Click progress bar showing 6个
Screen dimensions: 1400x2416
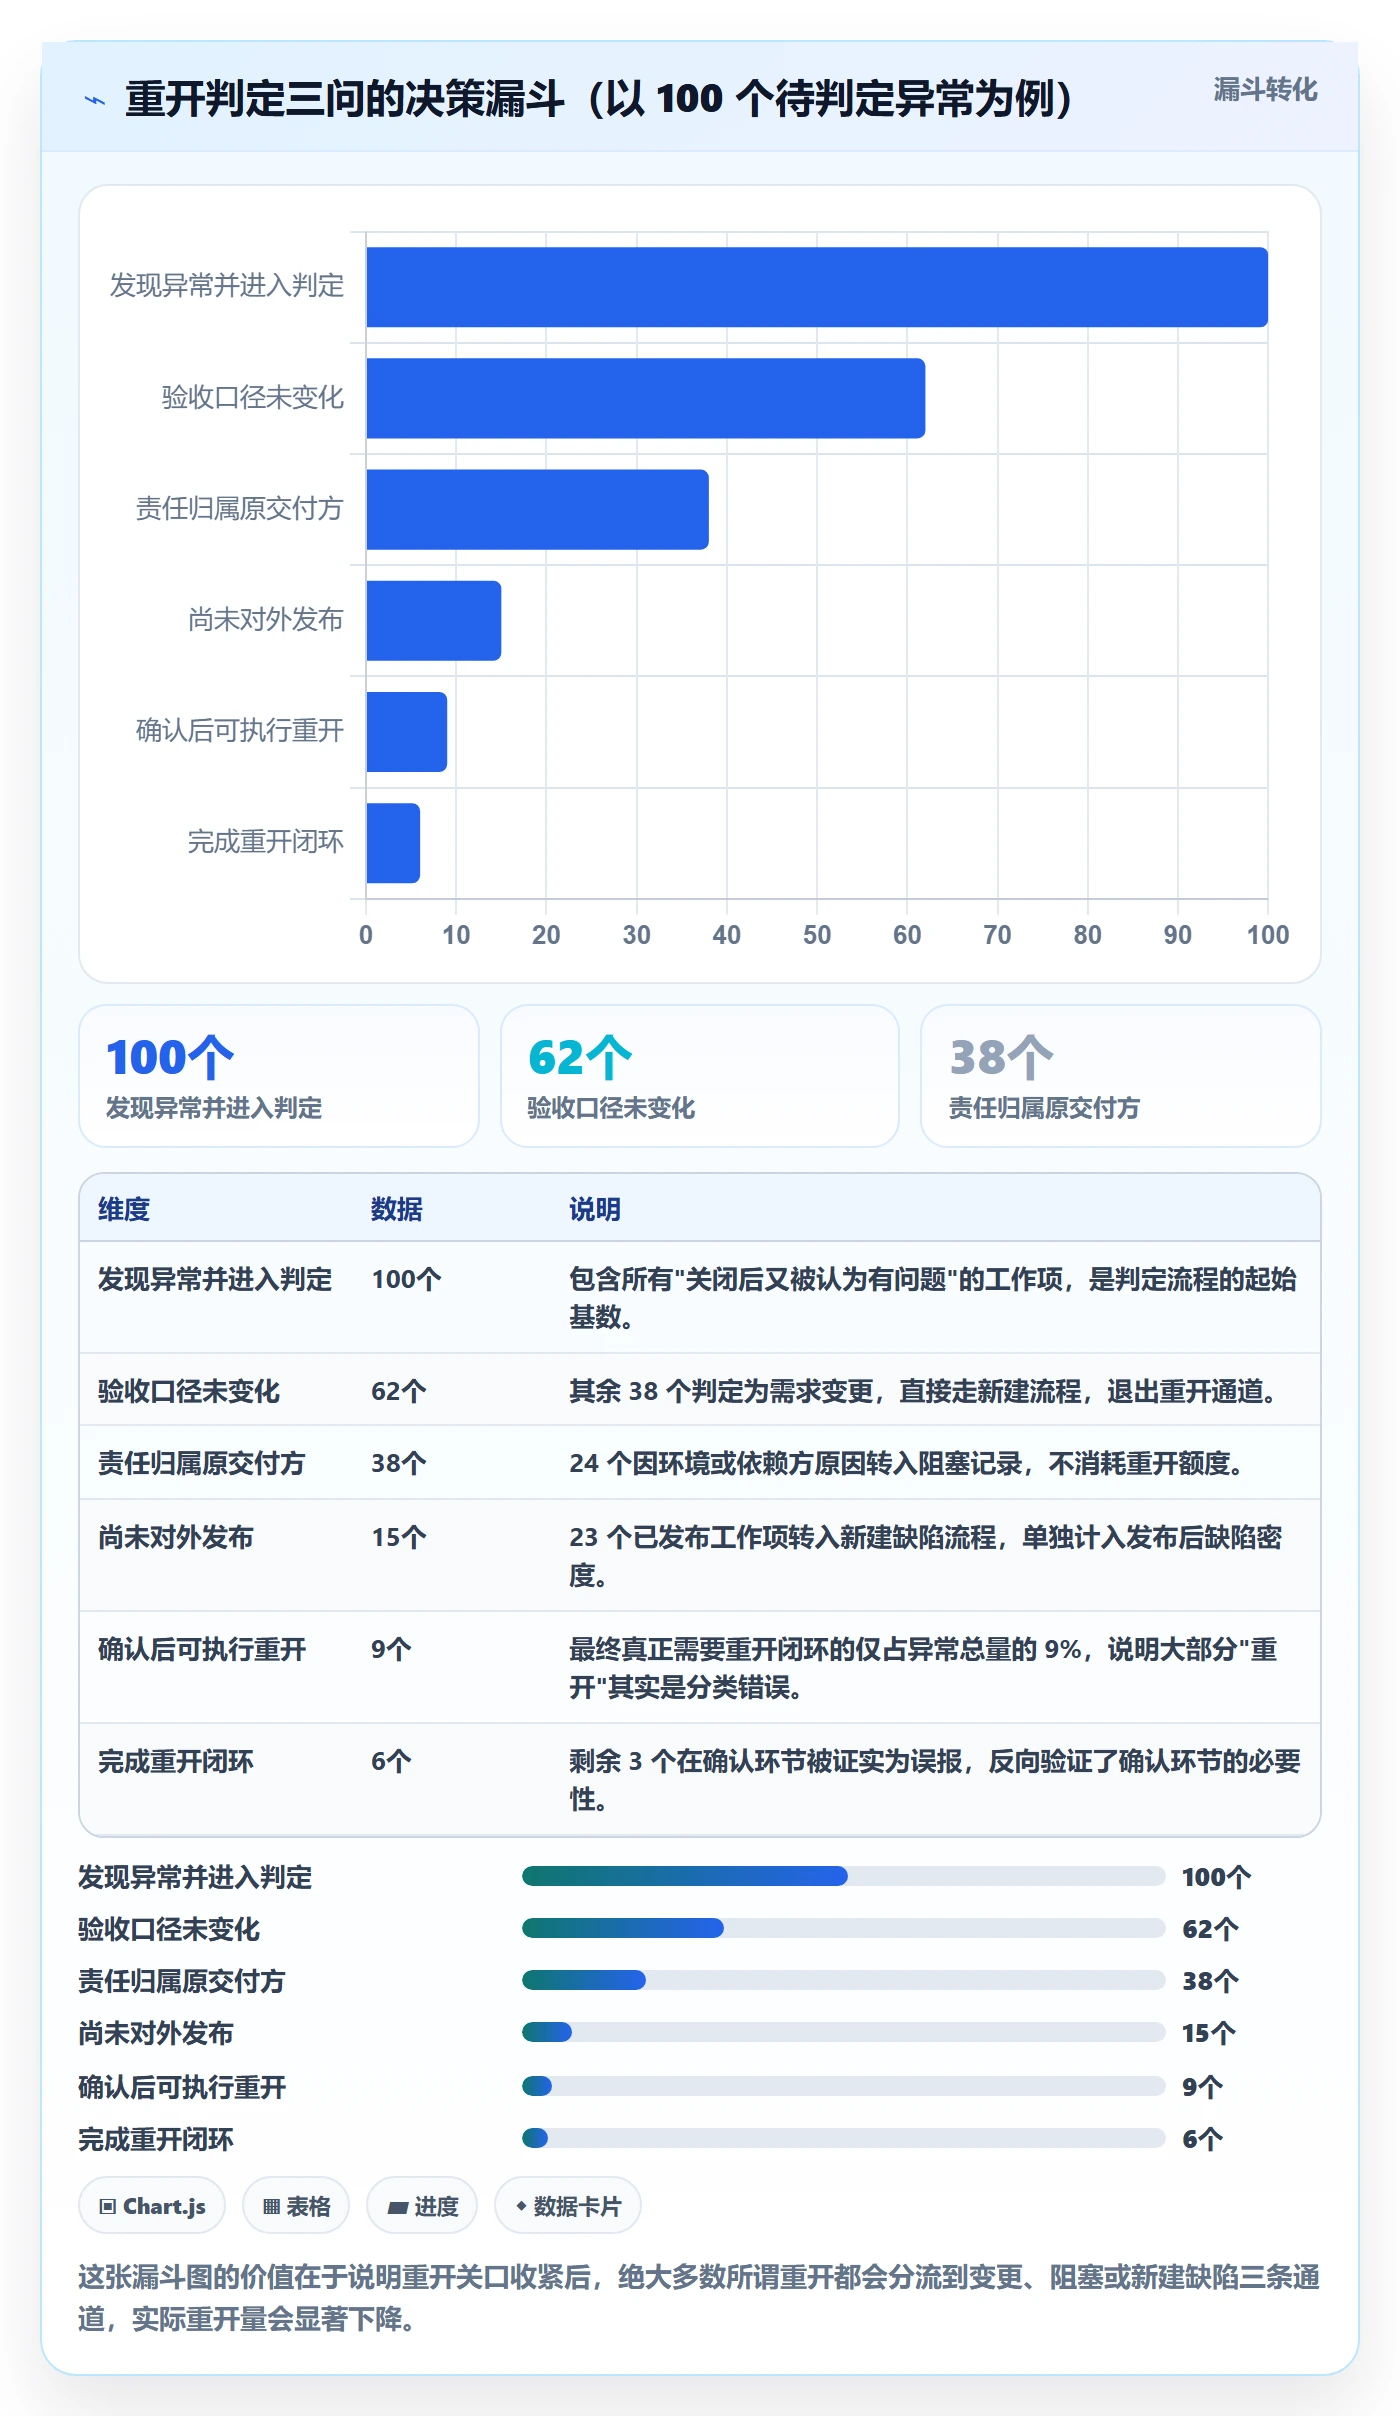point(844,2138)
